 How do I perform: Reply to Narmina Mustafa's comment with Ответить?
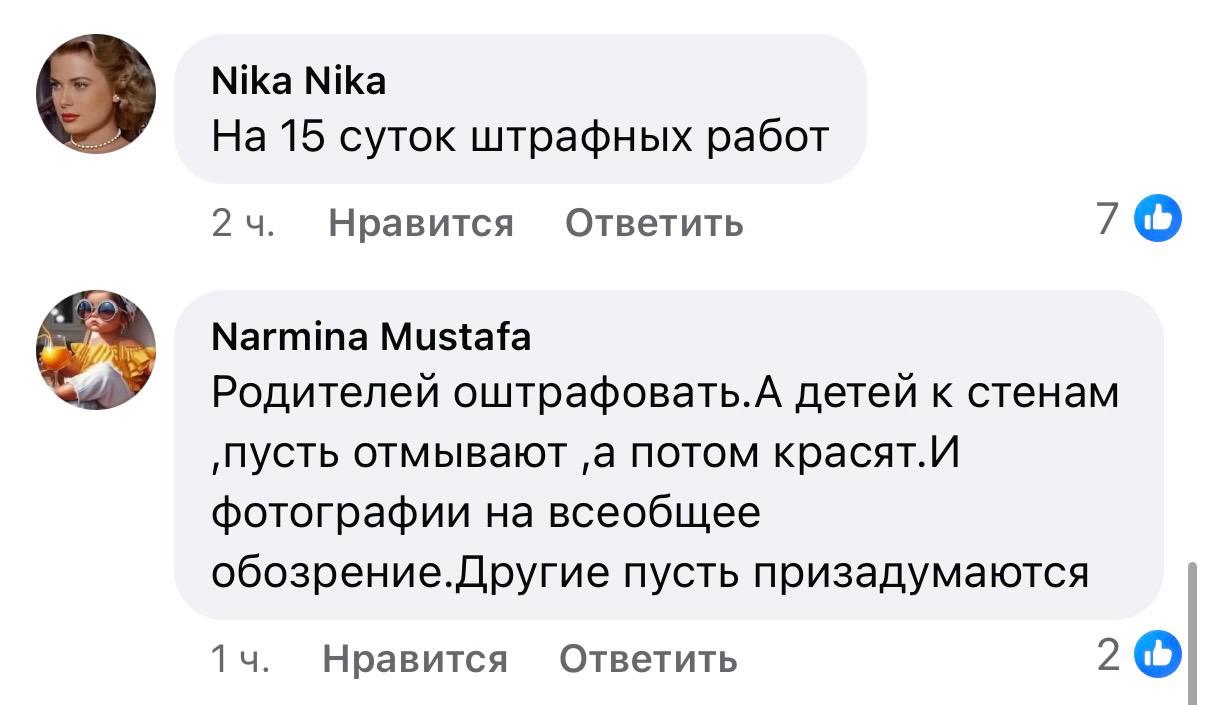tap(648, 658)
